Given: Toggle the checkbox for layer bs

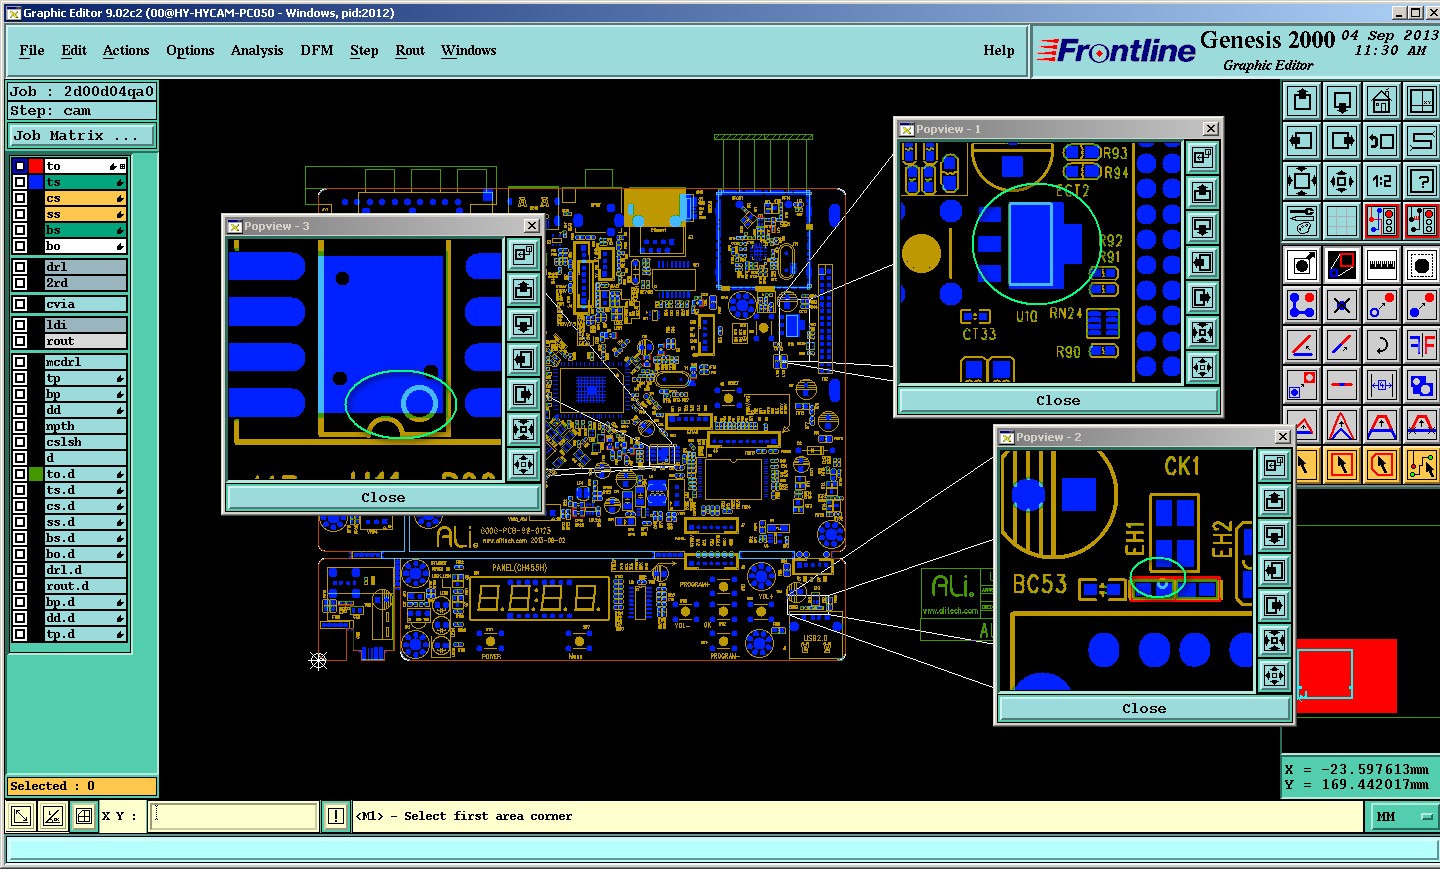Looking at the screenshot, I should pyautogui.click(x=20, y=230).
